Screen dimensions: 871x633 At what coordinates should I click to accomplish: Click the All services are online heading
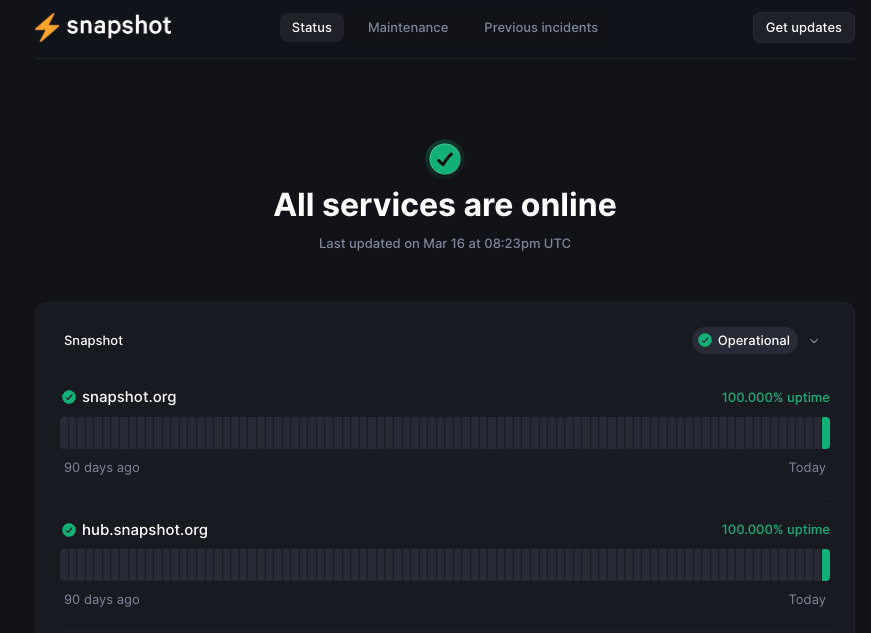tap(445, 205)
